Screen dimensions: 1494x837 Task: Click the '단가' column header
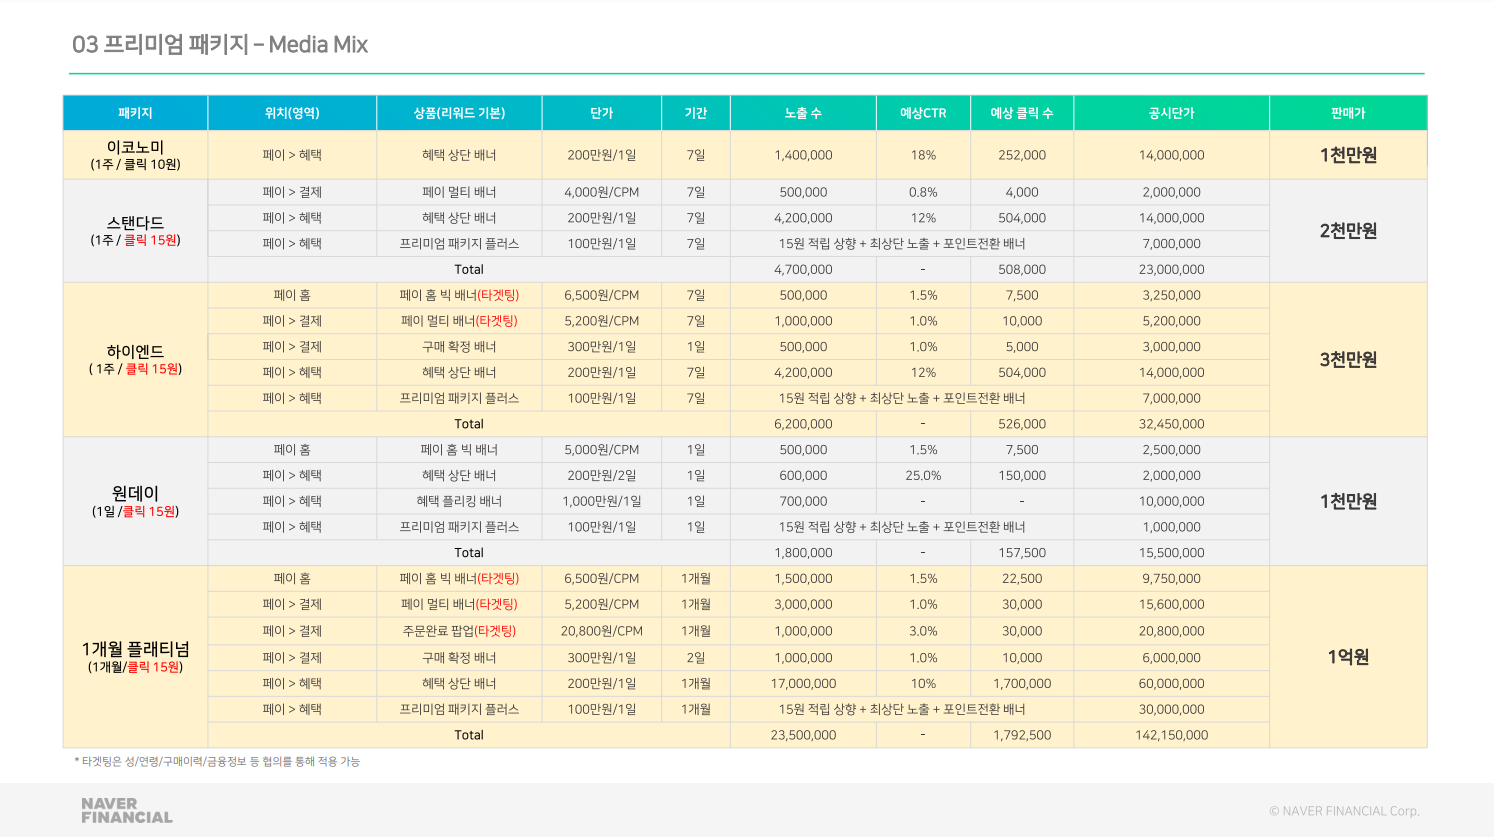pos(601,113)
